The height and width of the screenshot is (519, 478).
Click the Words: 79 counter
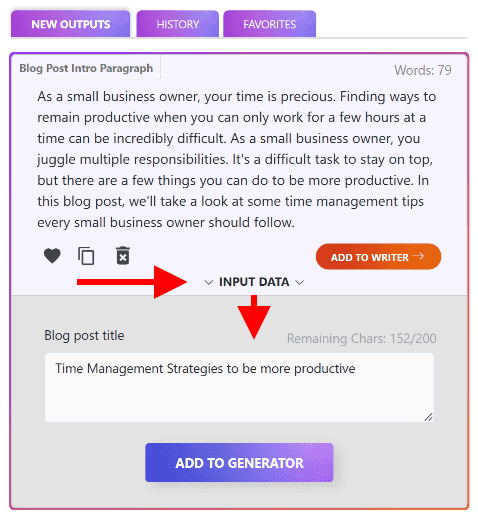[x=423, y=70]
